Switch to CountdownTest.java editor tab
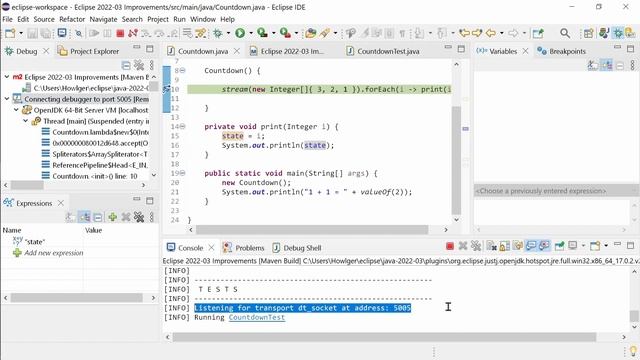Screen dimensions: 640x360 coord(383,51)
